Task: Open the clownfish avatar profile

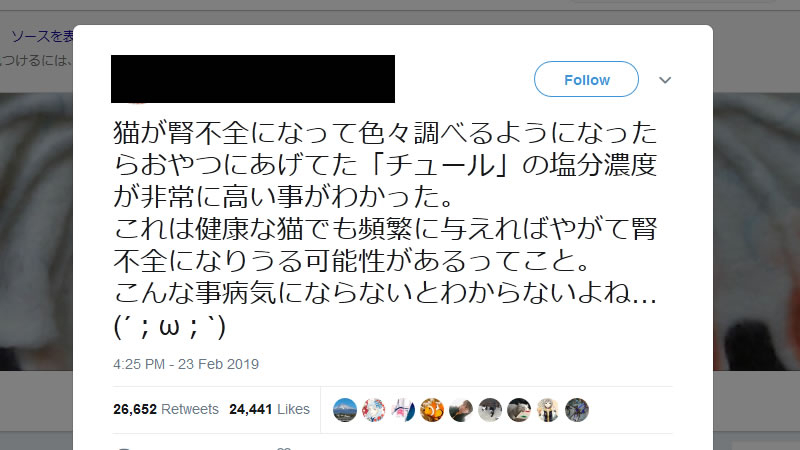Action: pos(432,410)
